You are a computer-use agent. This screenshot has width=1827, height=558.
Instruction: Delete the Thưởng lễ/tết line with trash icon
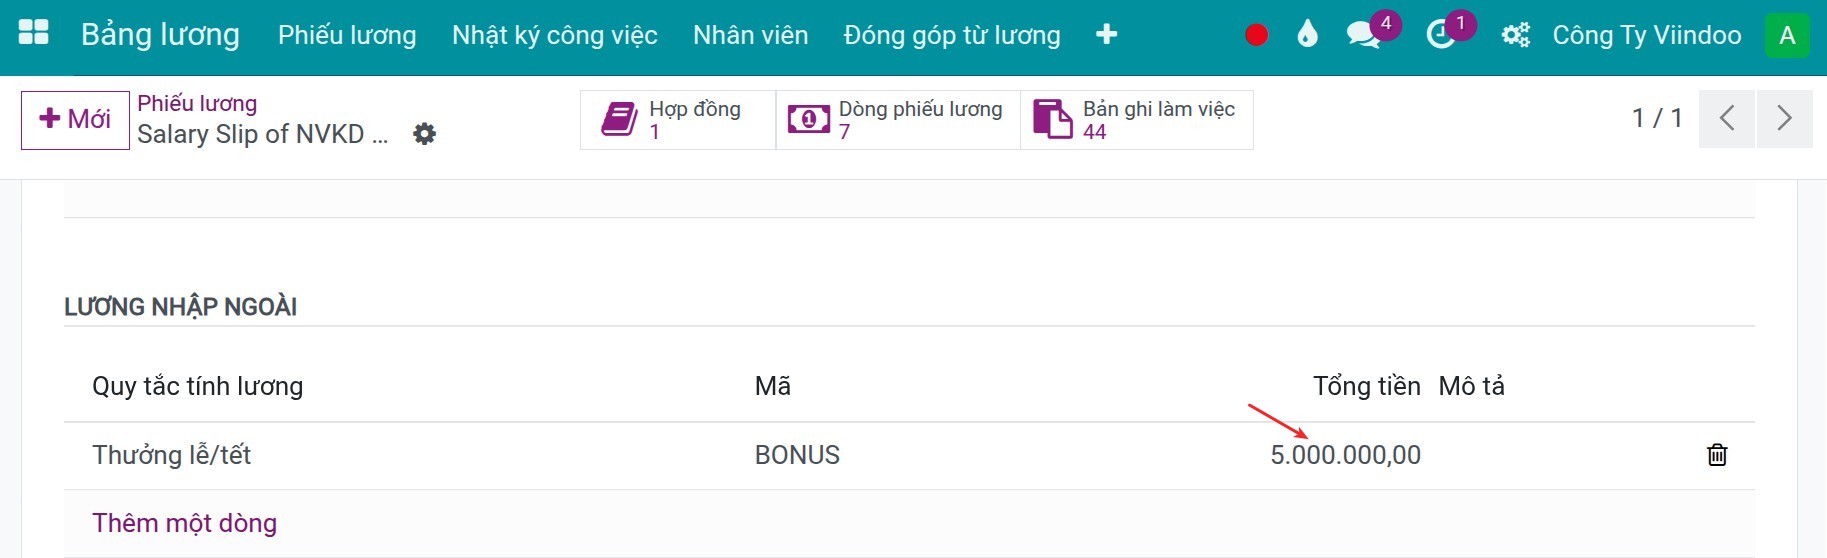(x=1717, y=455)
